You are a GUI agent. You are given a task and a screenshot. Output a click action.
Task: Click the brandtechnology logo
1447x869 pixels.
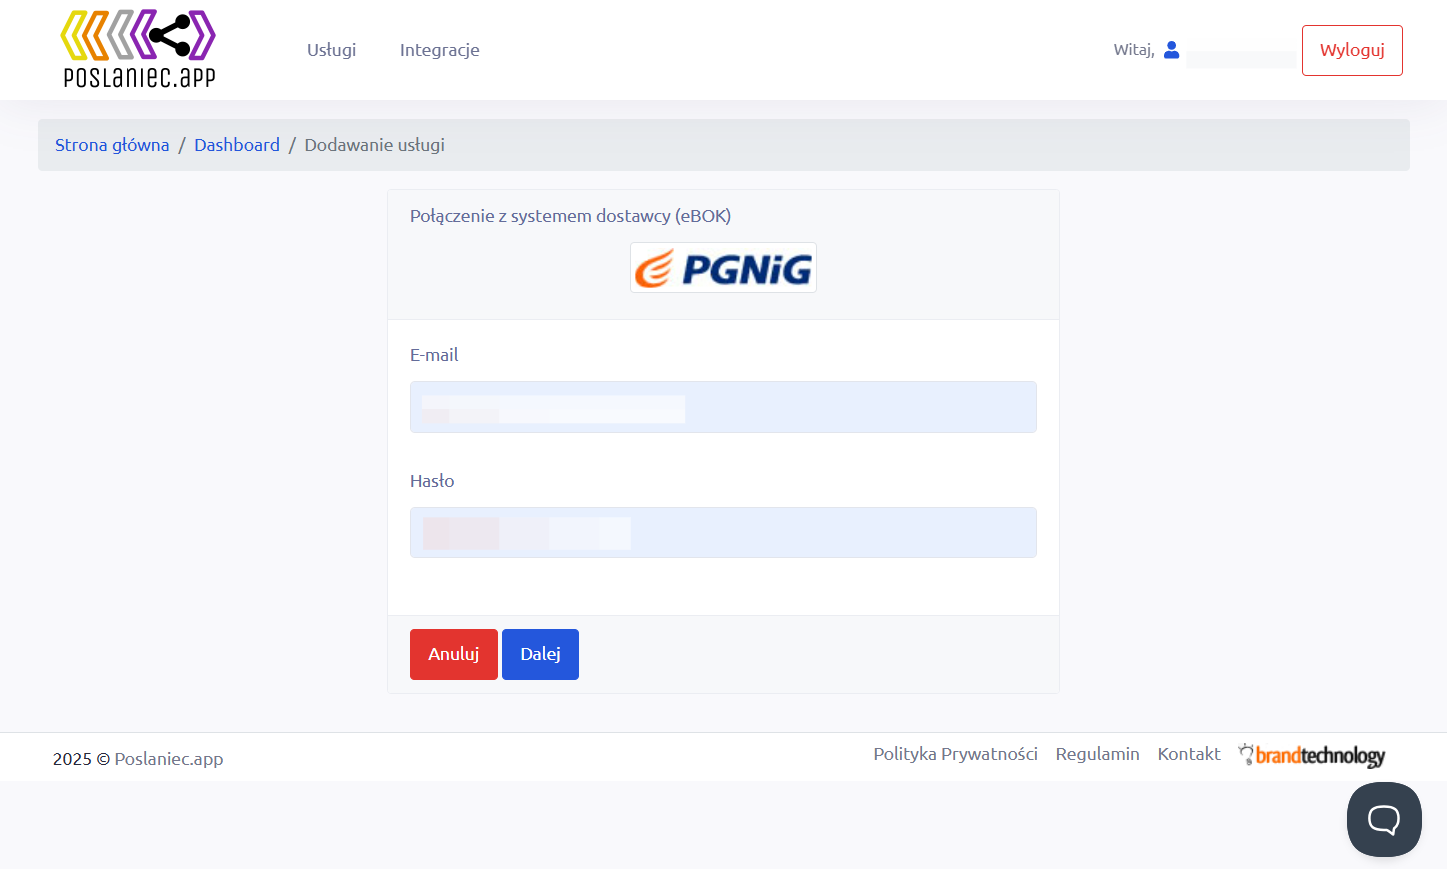[x=1311, y=755]
